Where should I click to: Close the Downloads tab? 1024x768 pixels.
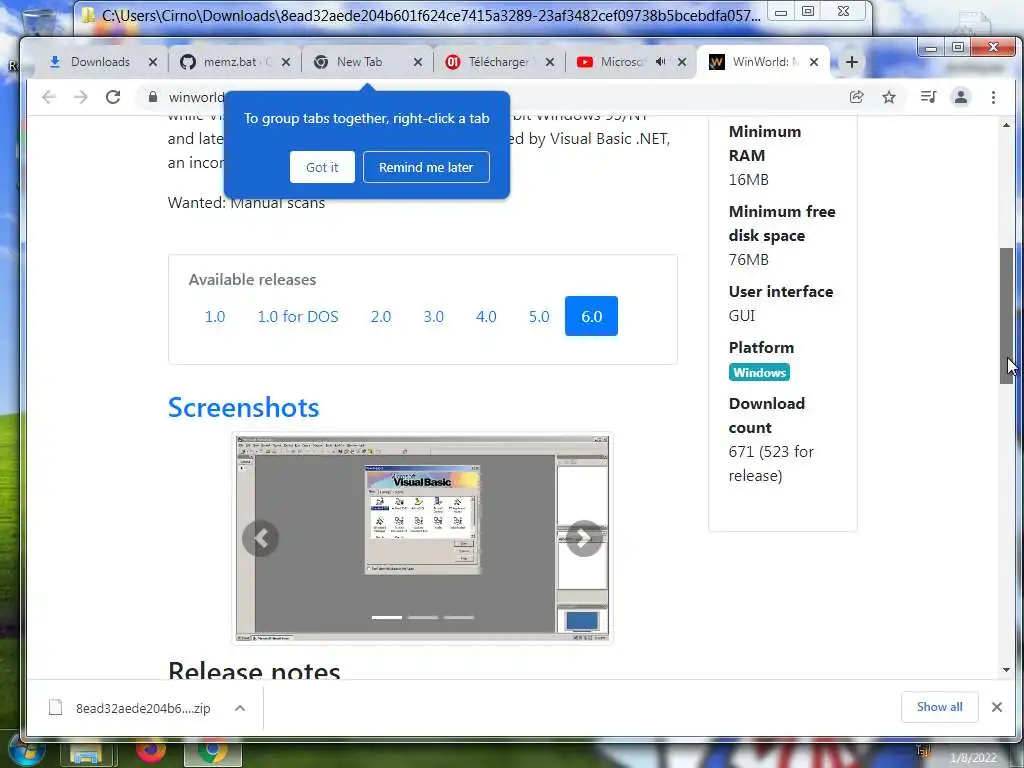(x=153, y=62)
